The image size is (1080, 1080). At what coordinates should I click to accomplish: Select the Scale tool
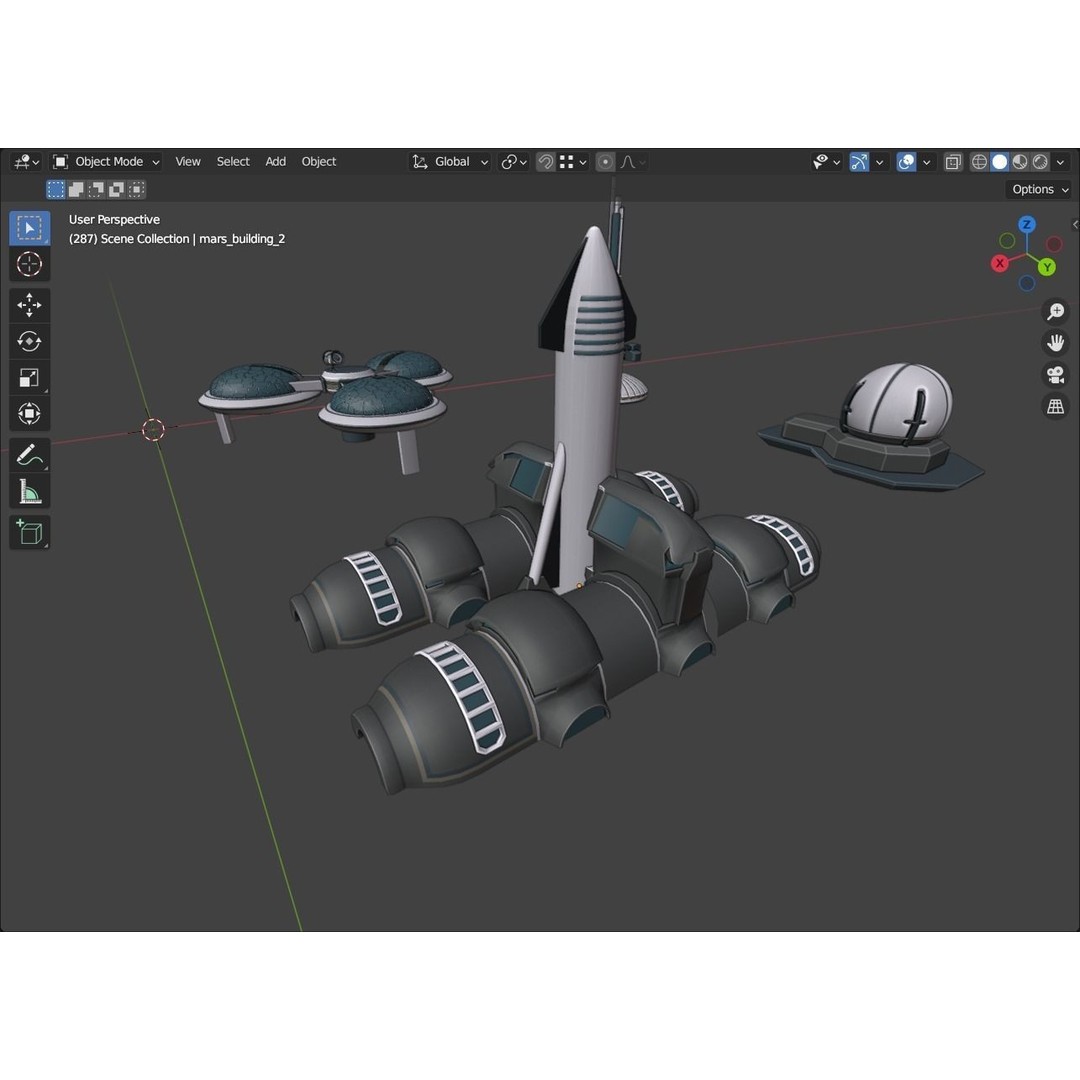29,377
